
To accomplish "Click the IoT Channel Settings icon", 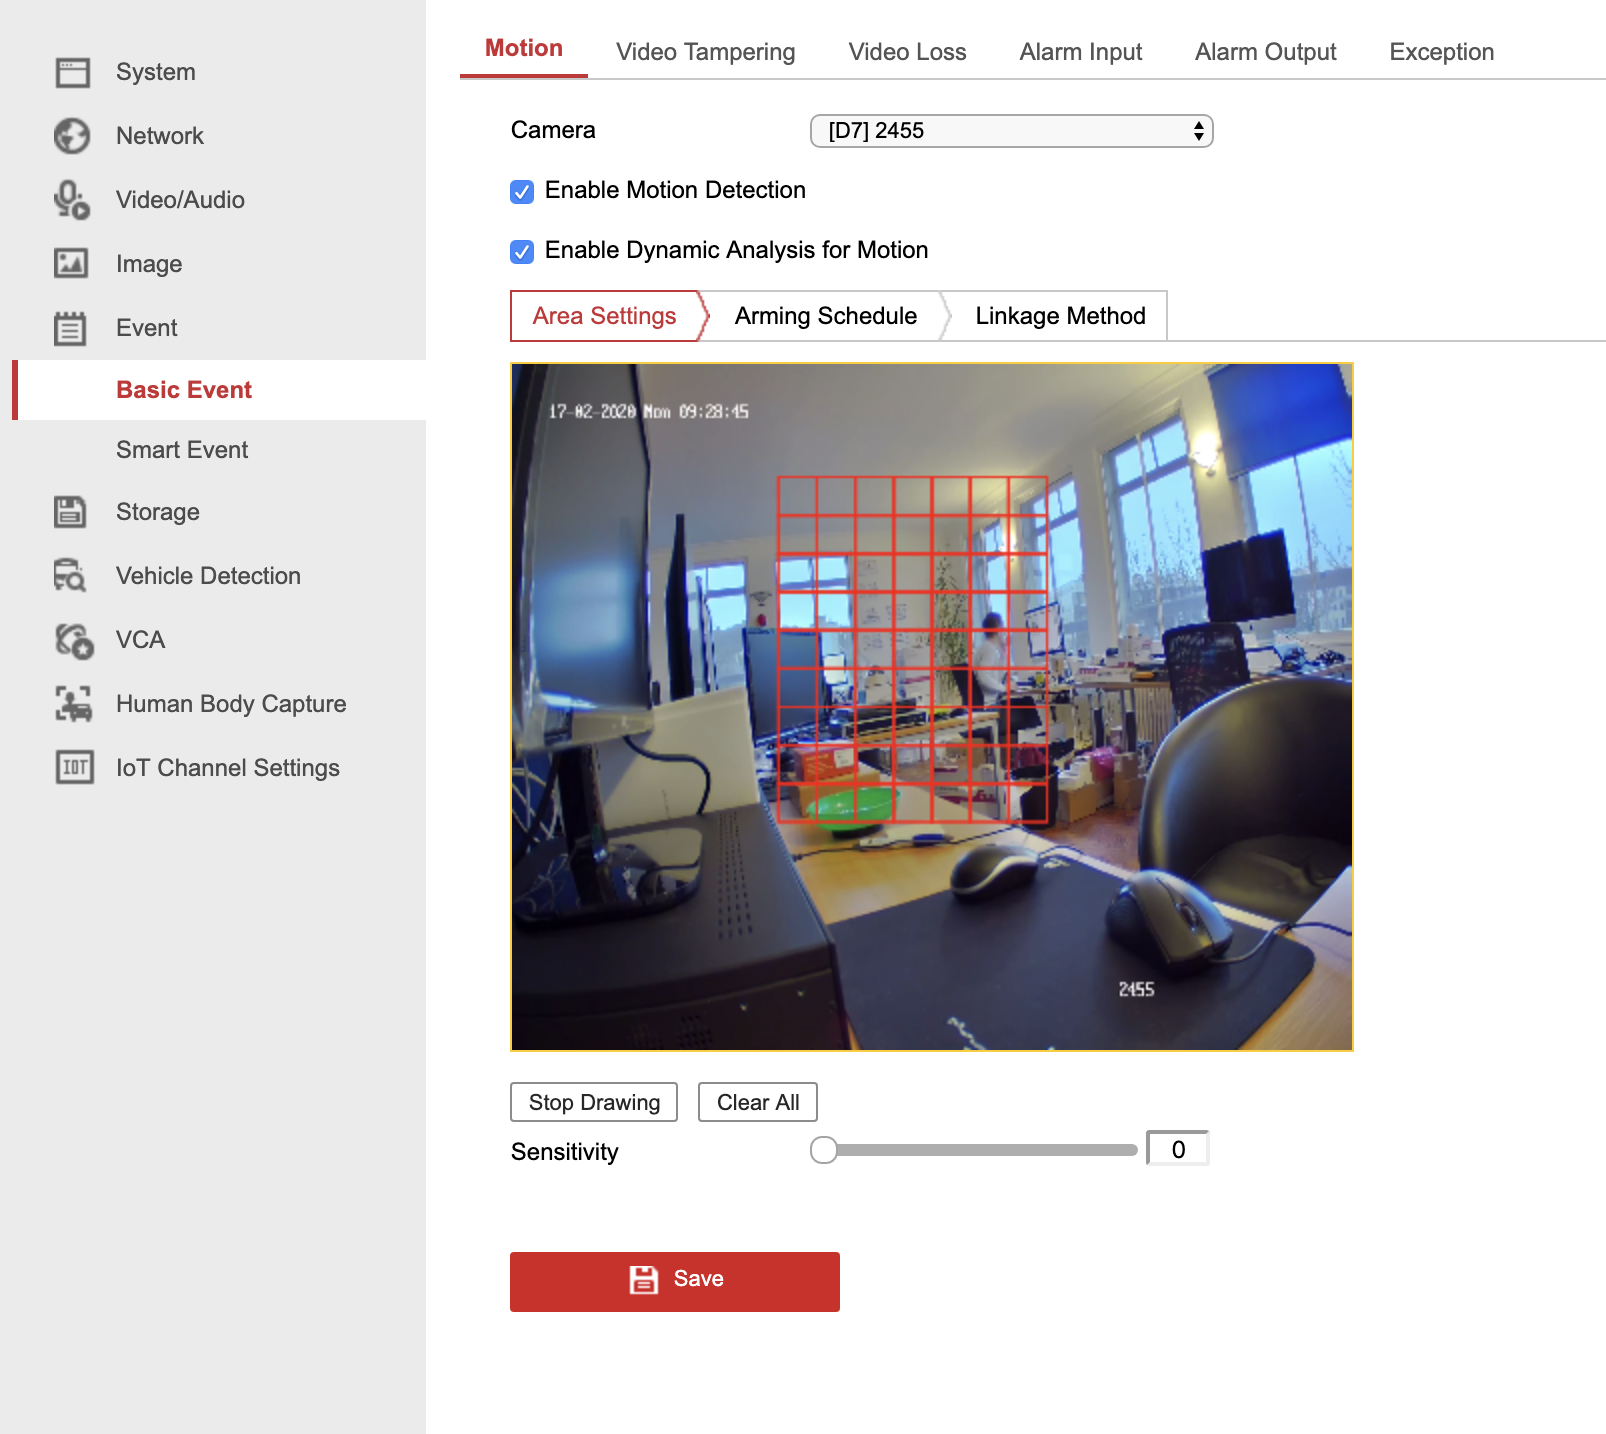I will (x=74, y=768).
